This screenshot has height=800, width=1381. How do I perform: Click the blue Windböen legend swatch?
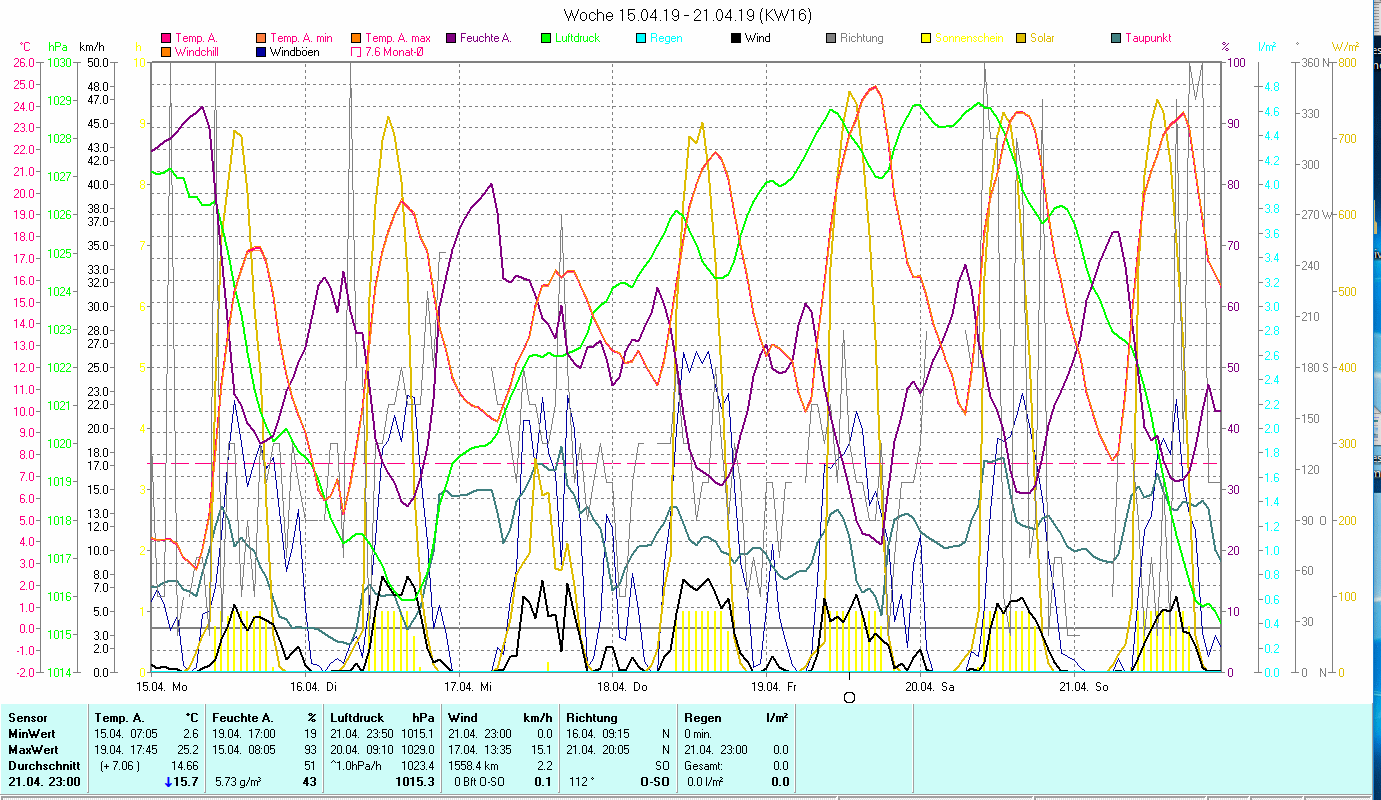[260, 51]
